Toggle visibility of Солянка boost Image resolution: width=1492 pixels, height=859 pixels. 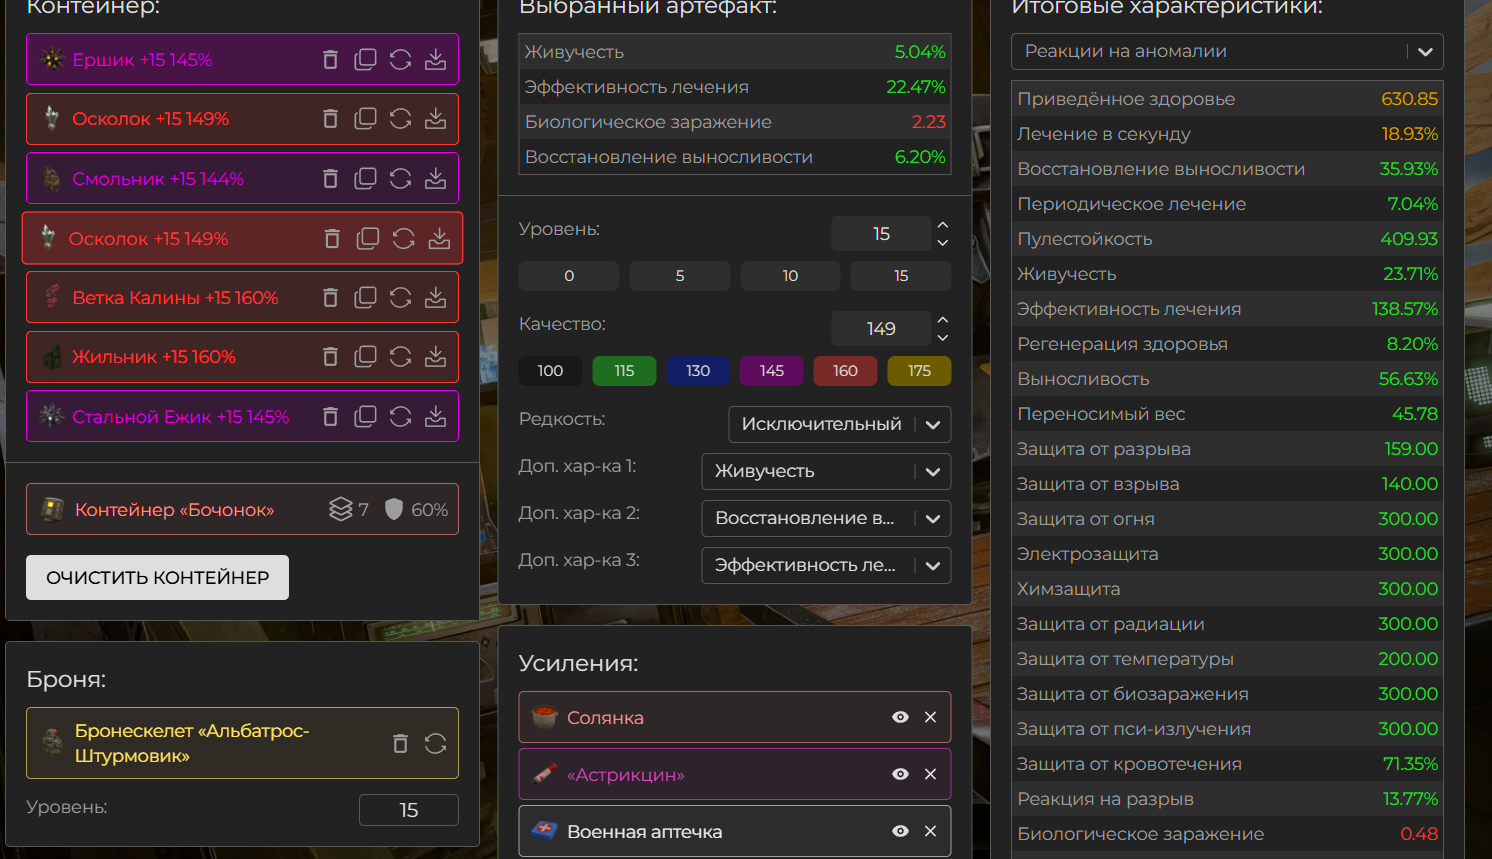[x=900, y=717]
